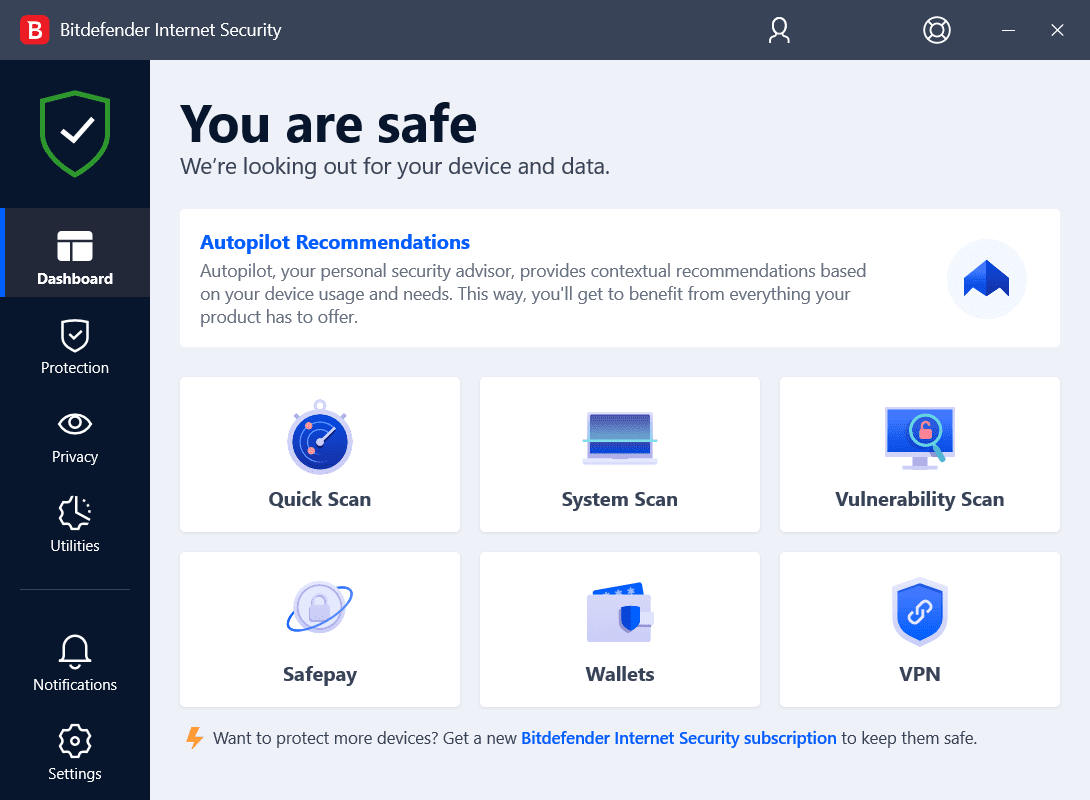This screenshot has width=1090, height=800.
Task: Open the user account profile icon
Action: (779, 30)
